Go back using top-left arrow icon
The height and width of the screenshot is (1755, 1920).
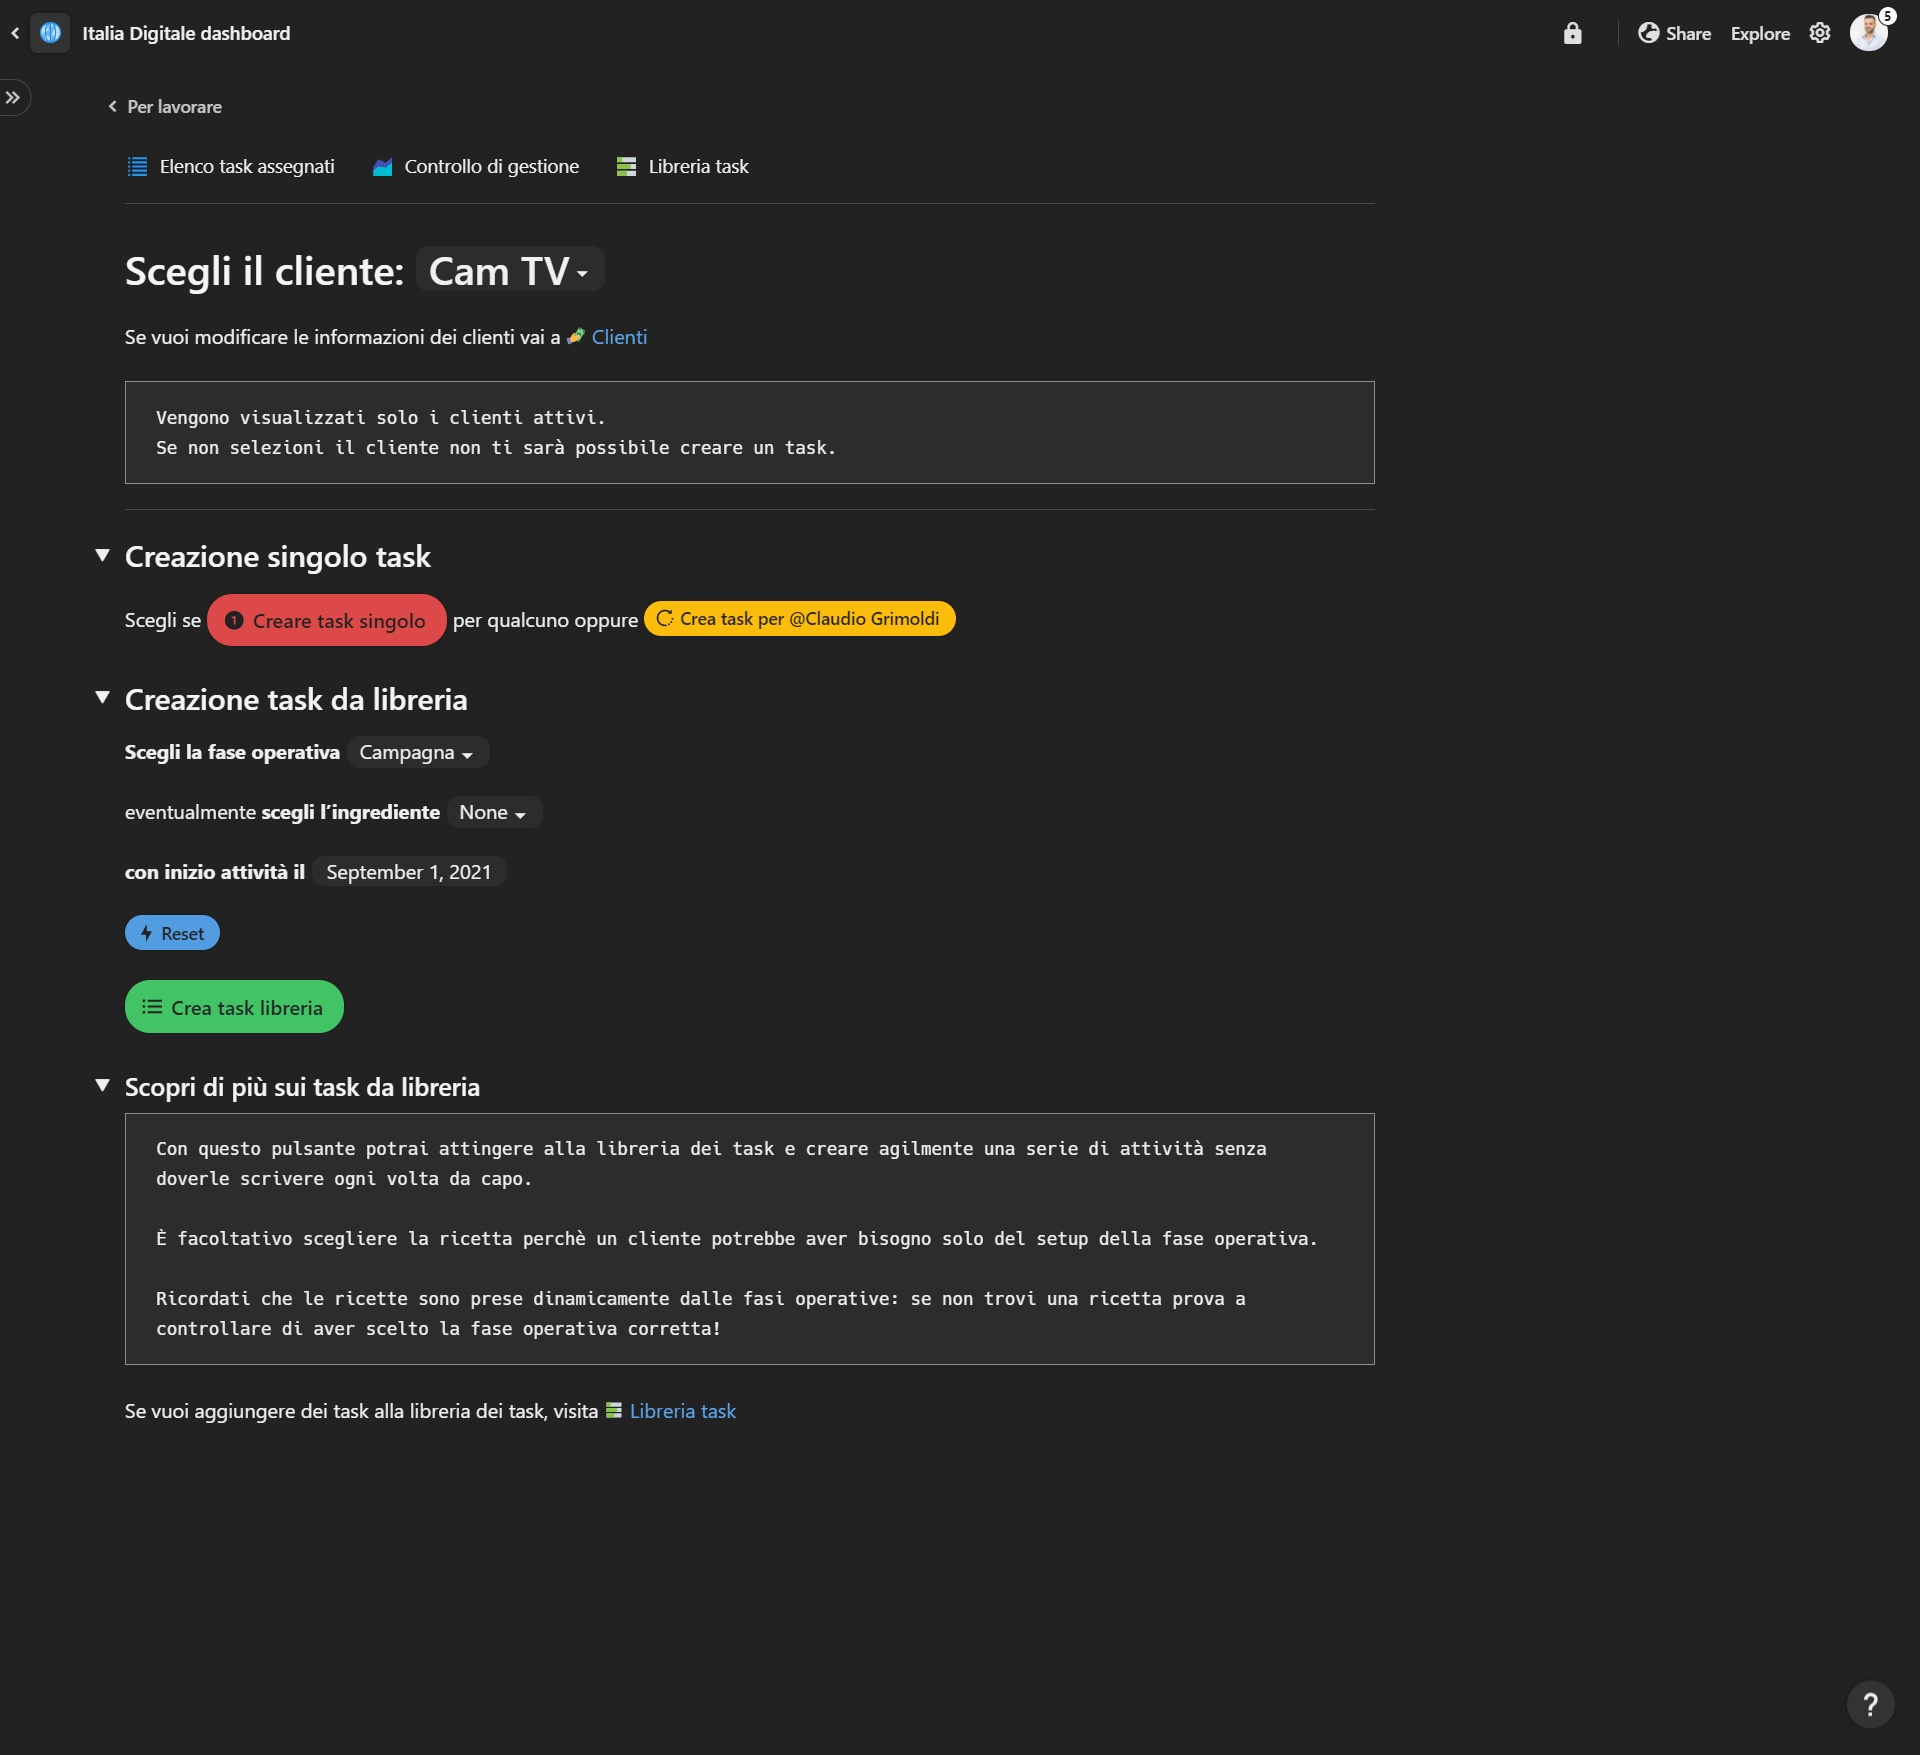(x=15, y=33)
